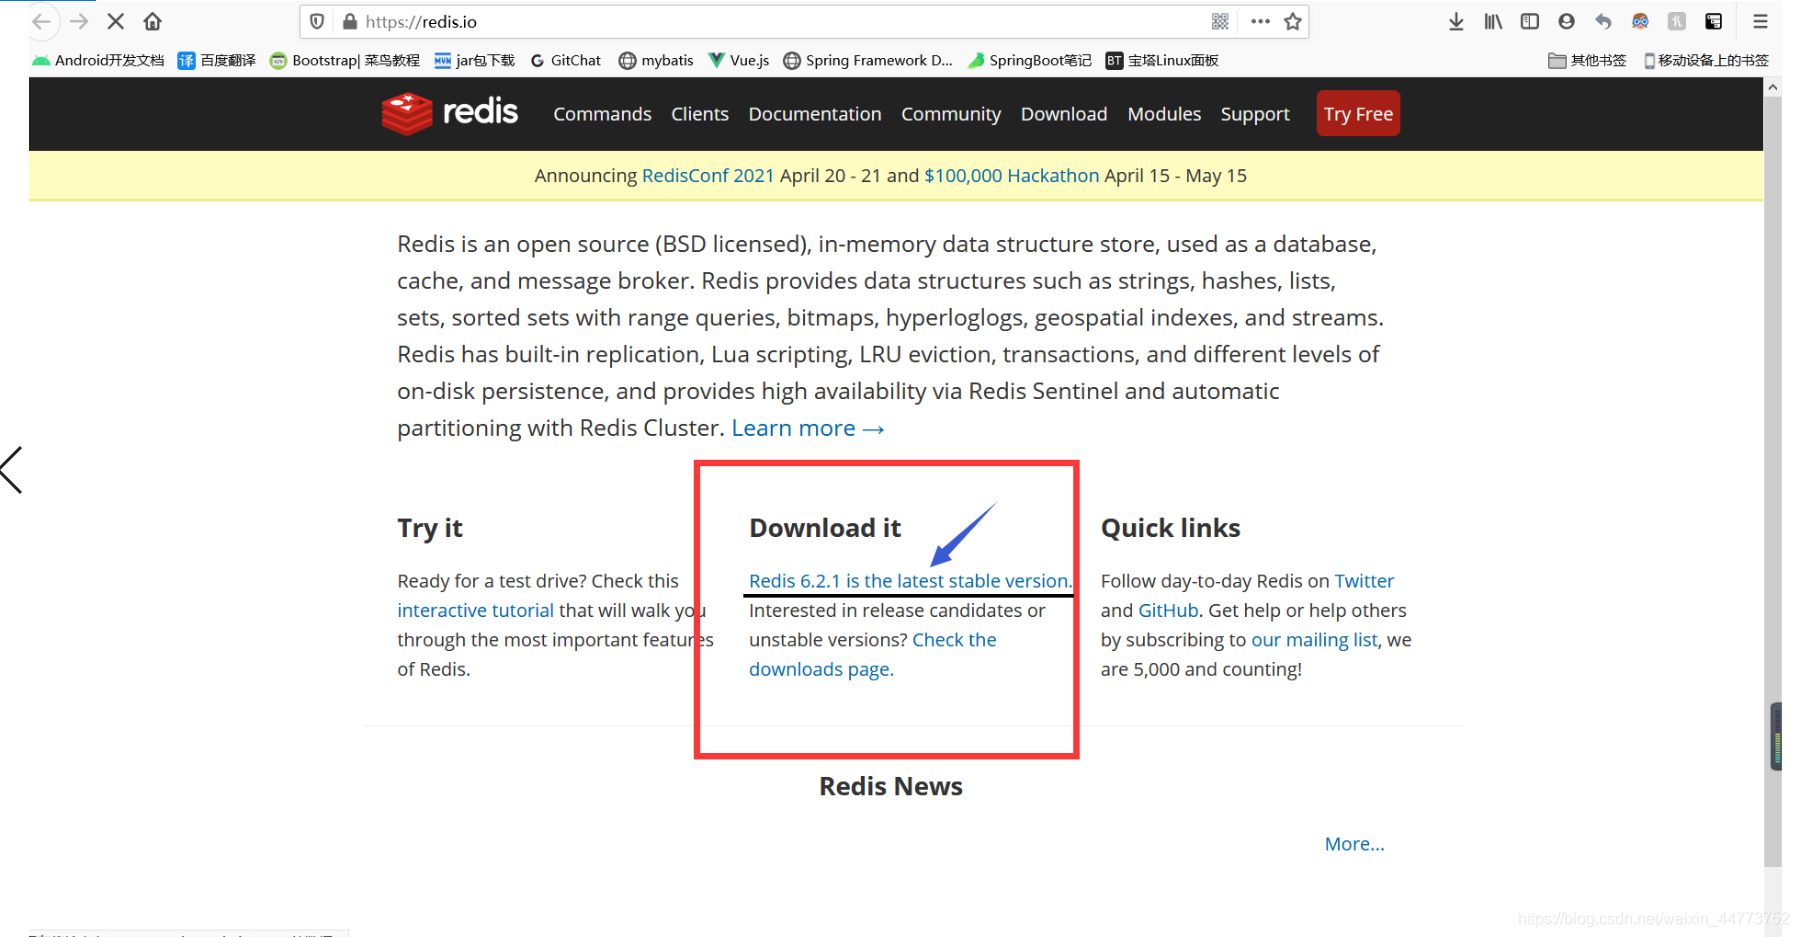This screenshot has width=1799, height=937.
Task: Open our mailing list link
Action: coord(1314,640)
